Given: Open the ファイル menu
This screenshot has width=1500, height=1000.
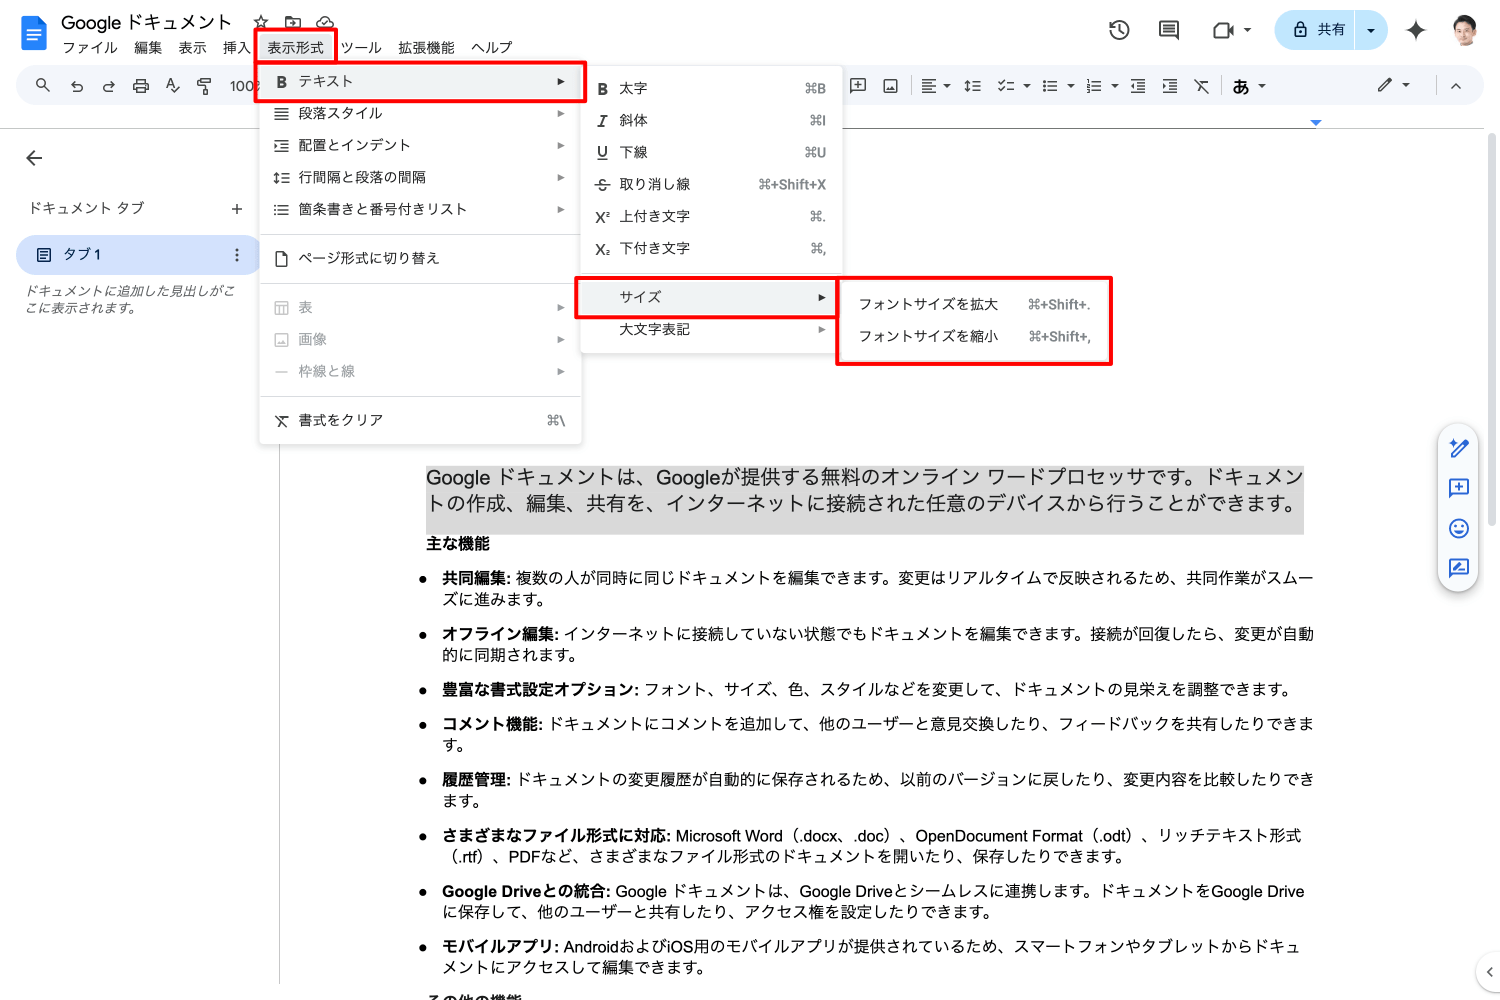Looking at the screenshot, I should click(x=90, y=47).
